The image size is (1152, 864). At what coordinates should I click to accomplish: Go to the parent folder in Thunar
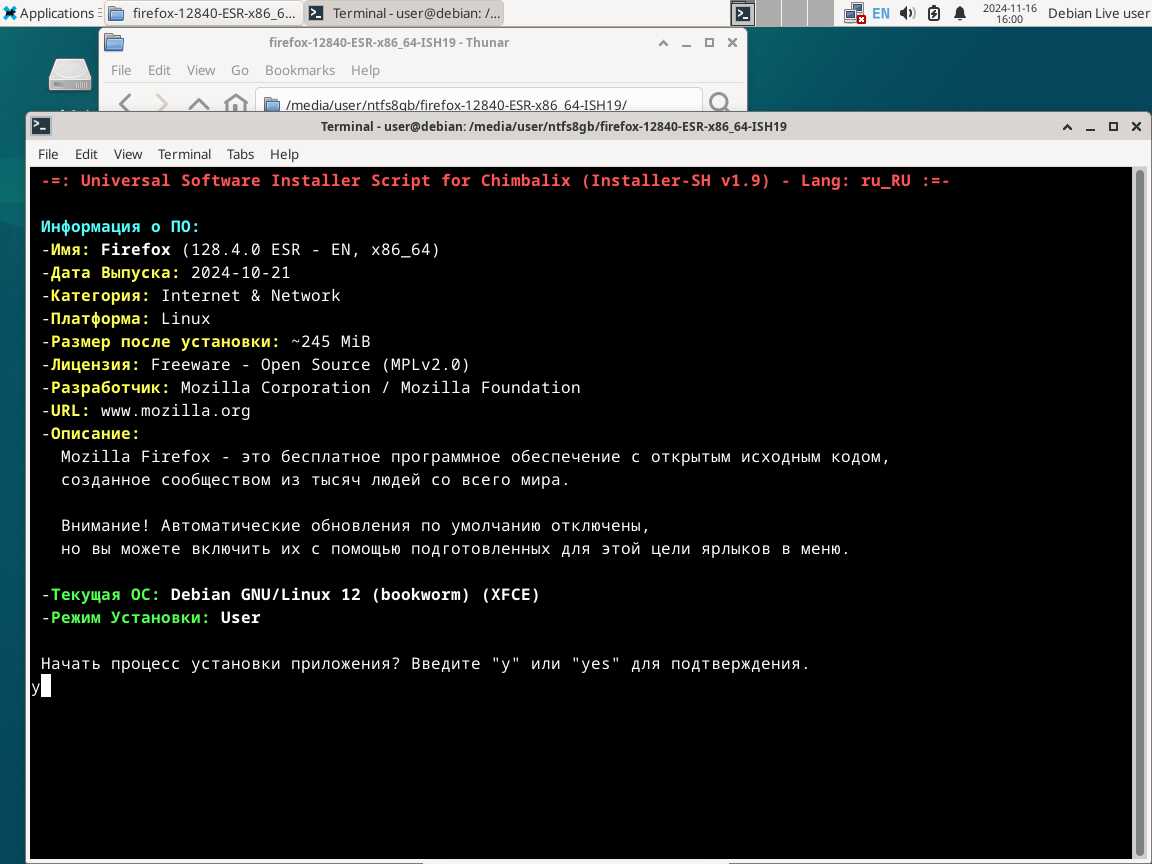(x=198, y=102)
